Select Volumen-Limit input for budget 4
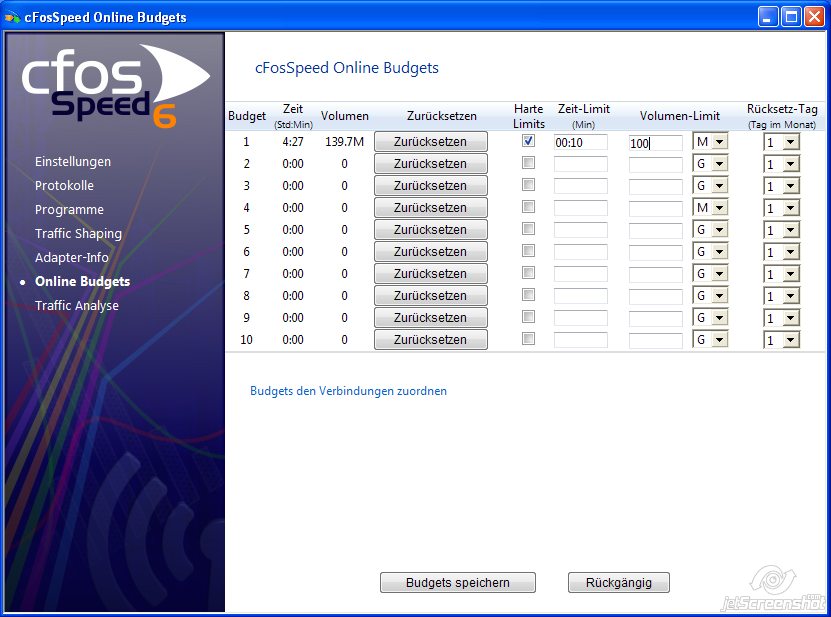 click(656, 209)
